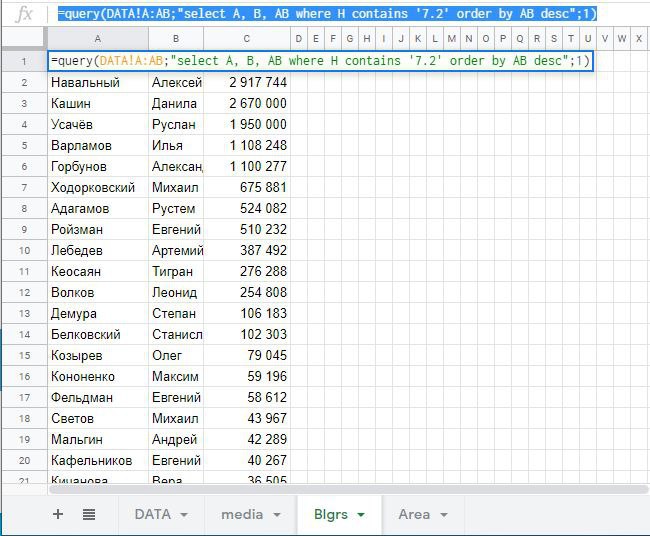Select column C header
Viewport: 650px width, 536px height.
[247, 39]
